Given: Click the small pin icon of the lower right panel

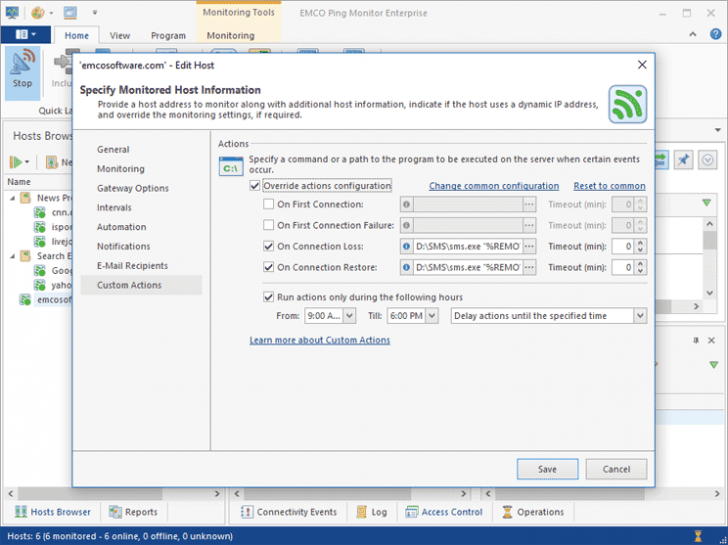Looking at the screenshot, I should pos(696,340).
